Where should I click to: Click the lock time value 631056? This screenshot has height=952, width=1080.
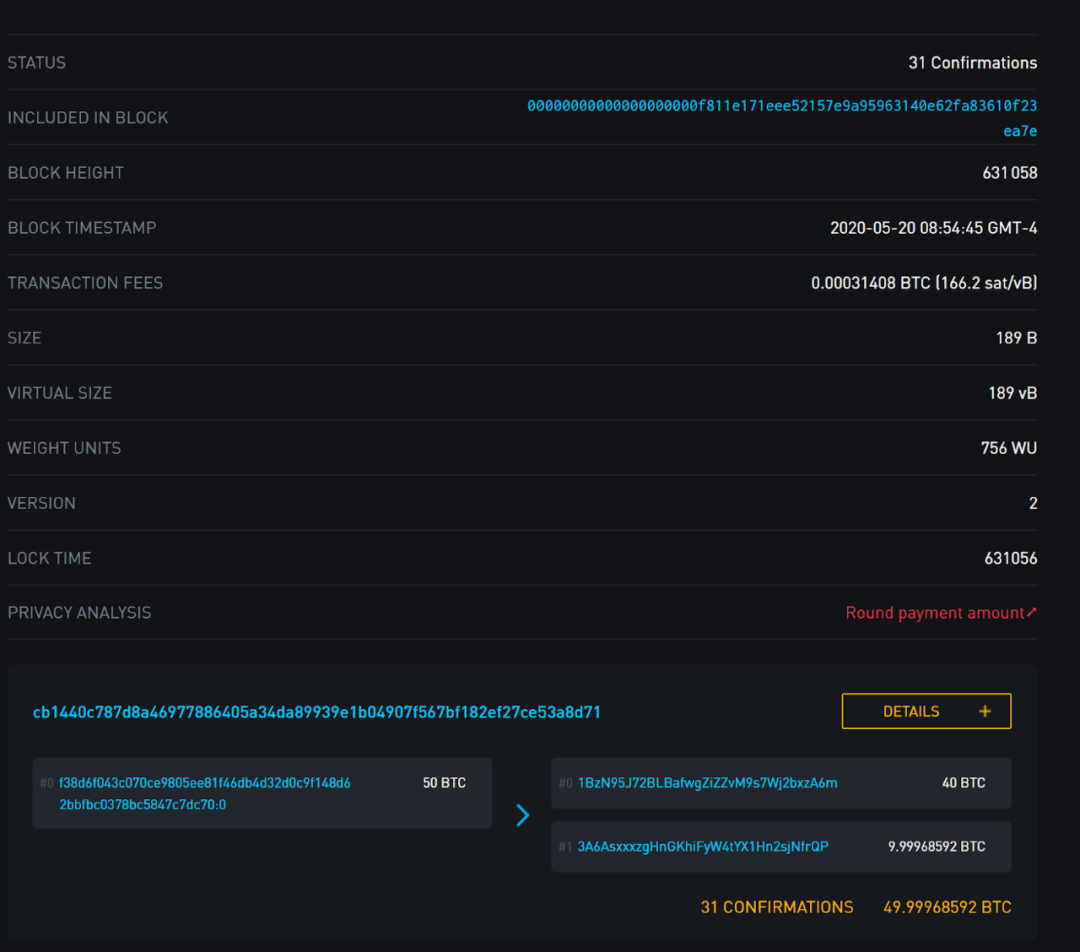tap(1010, 558)
